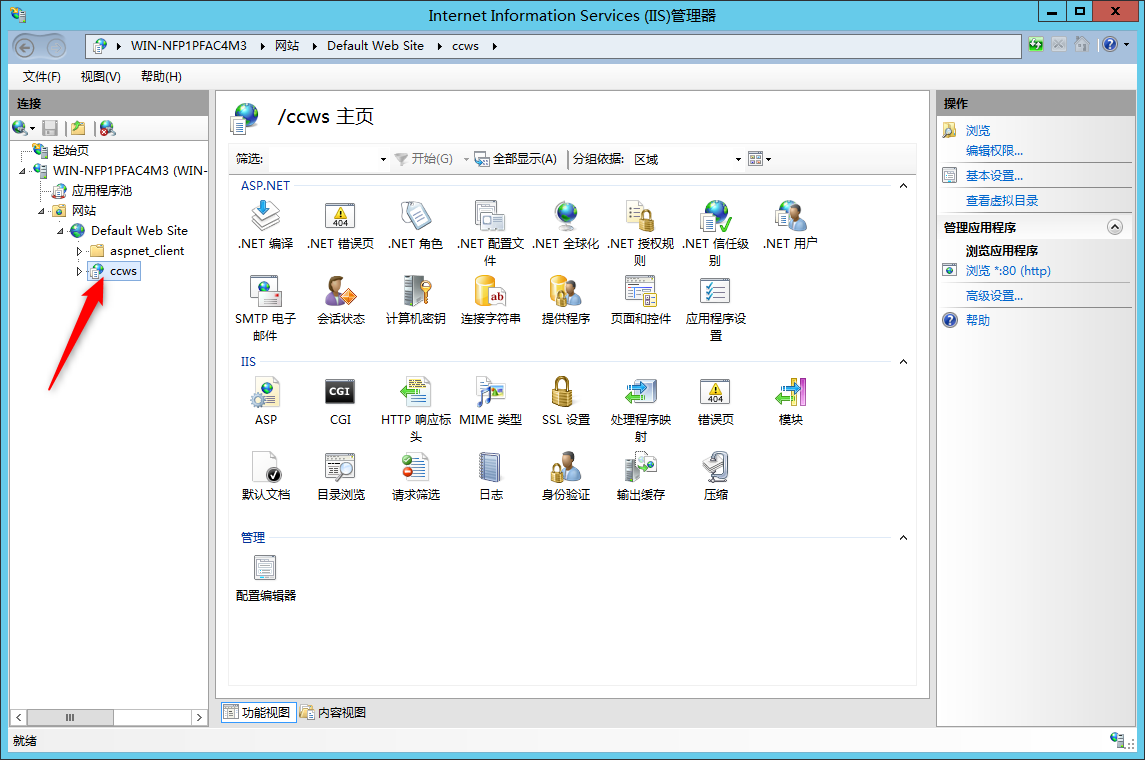Expand the aspnet_client tree node
The image size is (1145, 760).
click(x=79, y=251)
